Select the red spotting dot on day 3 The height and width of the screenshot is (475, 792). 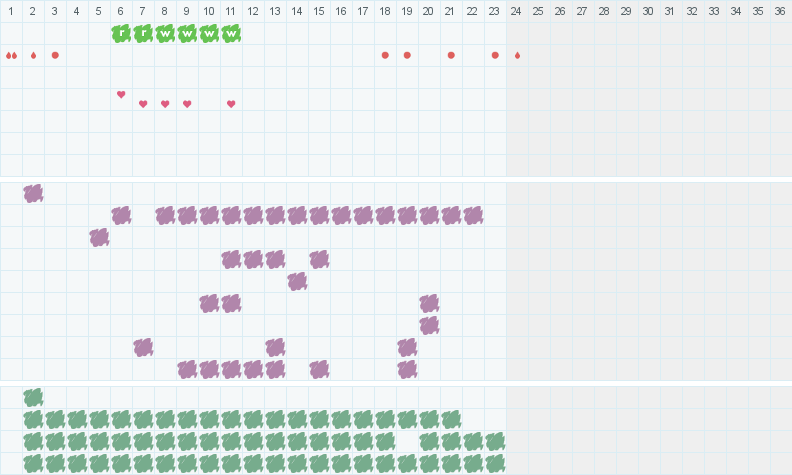pyautogui.click(x=56, y=55)
